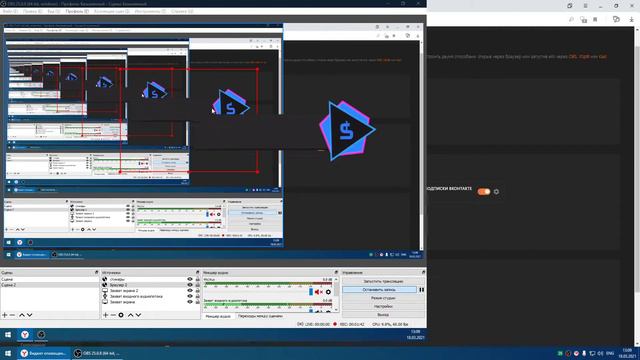This screenshot has height=360, width=640.
Task: Click the browser search magnifier icon
Action: [571, 19]
